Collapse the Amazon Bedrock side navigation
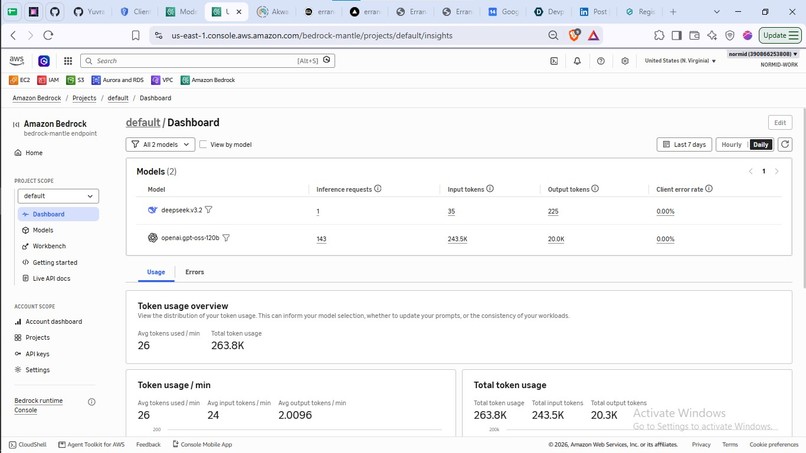 16,124
